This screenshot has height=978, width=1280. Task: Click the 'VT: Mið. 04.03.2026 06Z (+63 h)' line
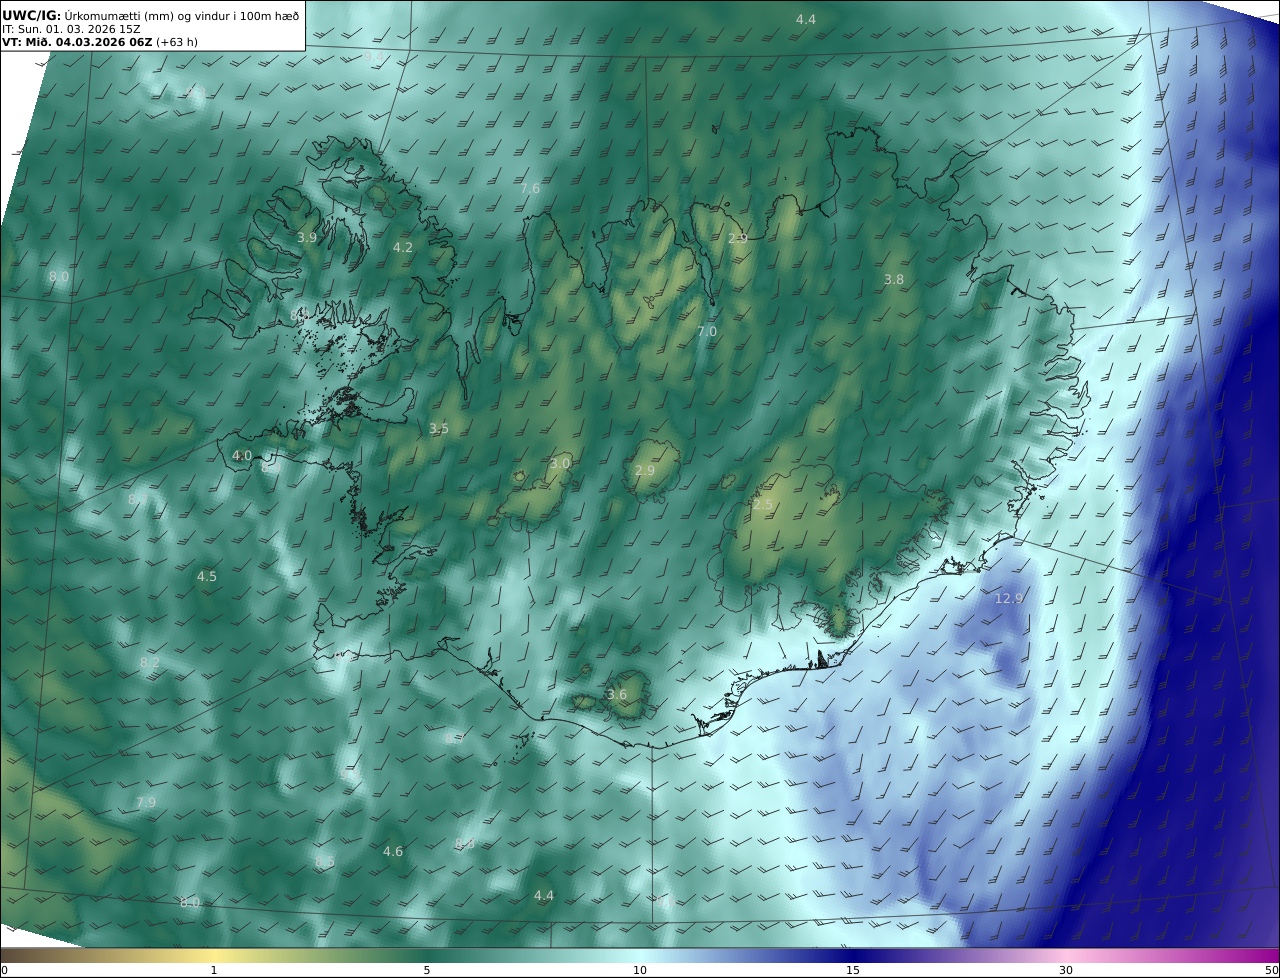point(101,42)
